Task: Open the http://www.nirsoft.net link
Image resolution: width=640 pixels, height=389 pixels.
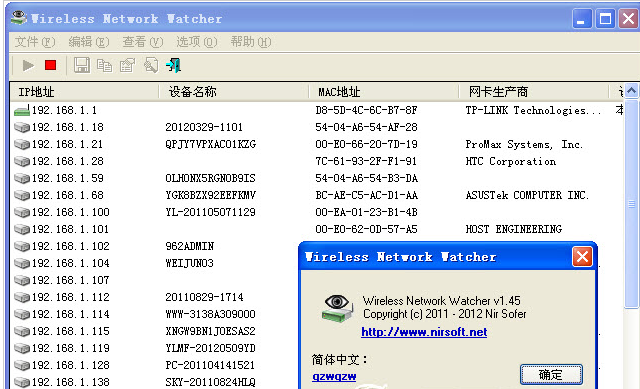Action: [x=424, y=332]
